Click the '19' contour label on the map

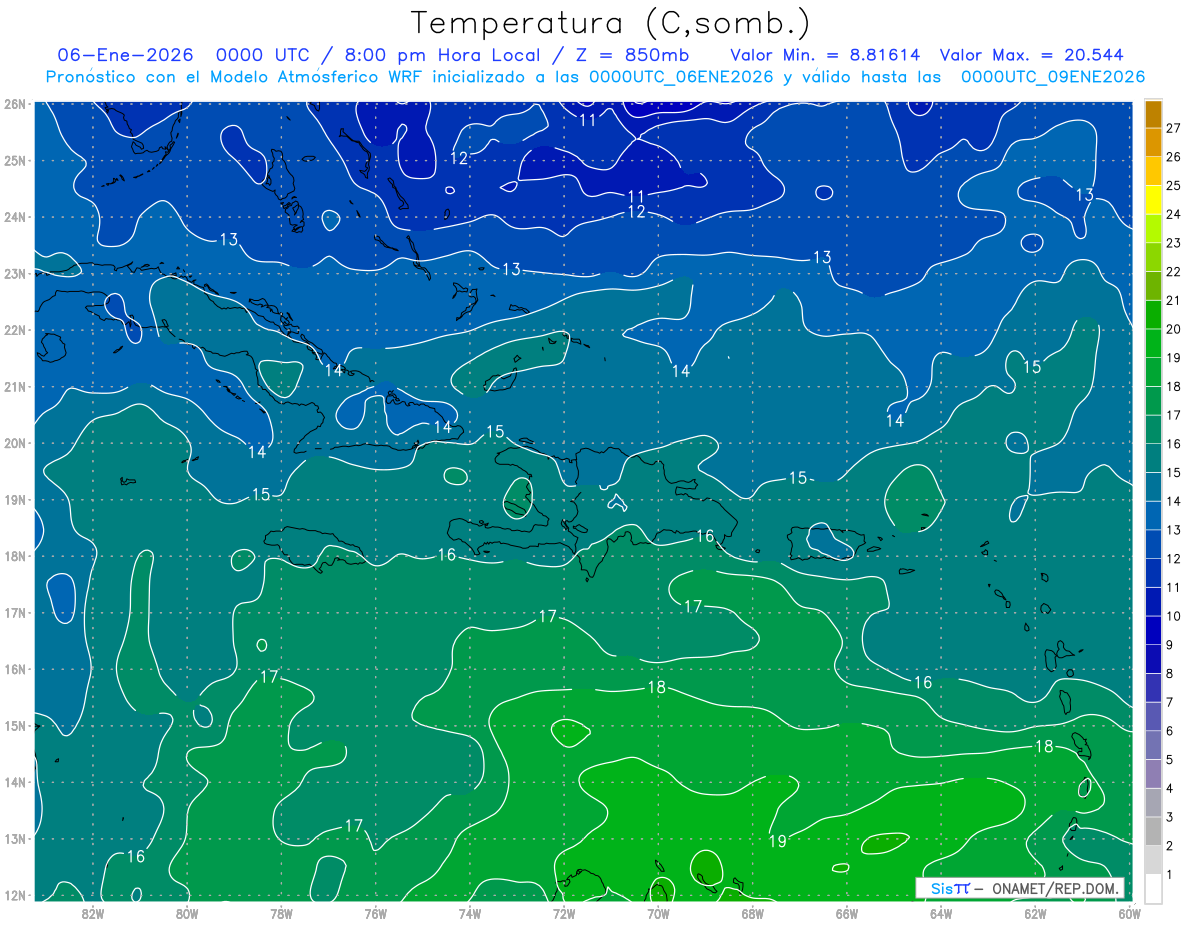point(777,842)
